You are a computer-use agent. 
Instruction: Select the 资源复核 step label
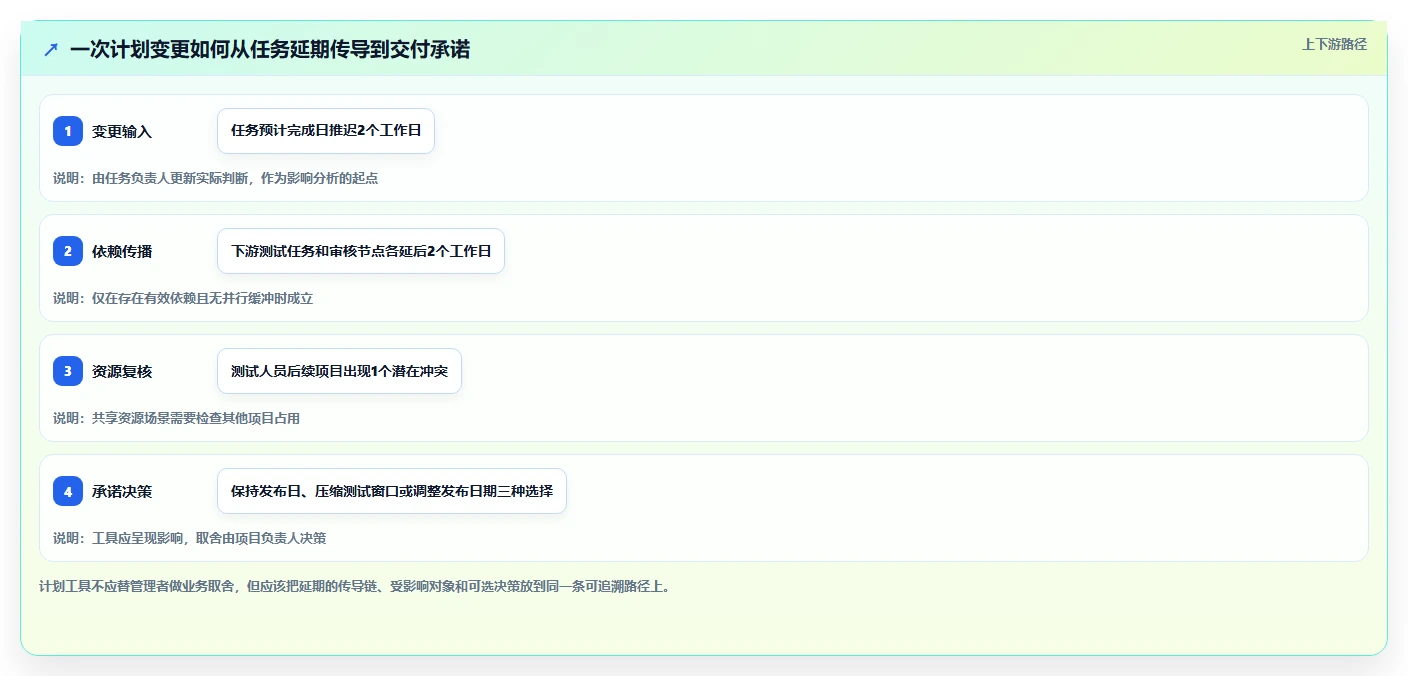pos(122,371)
